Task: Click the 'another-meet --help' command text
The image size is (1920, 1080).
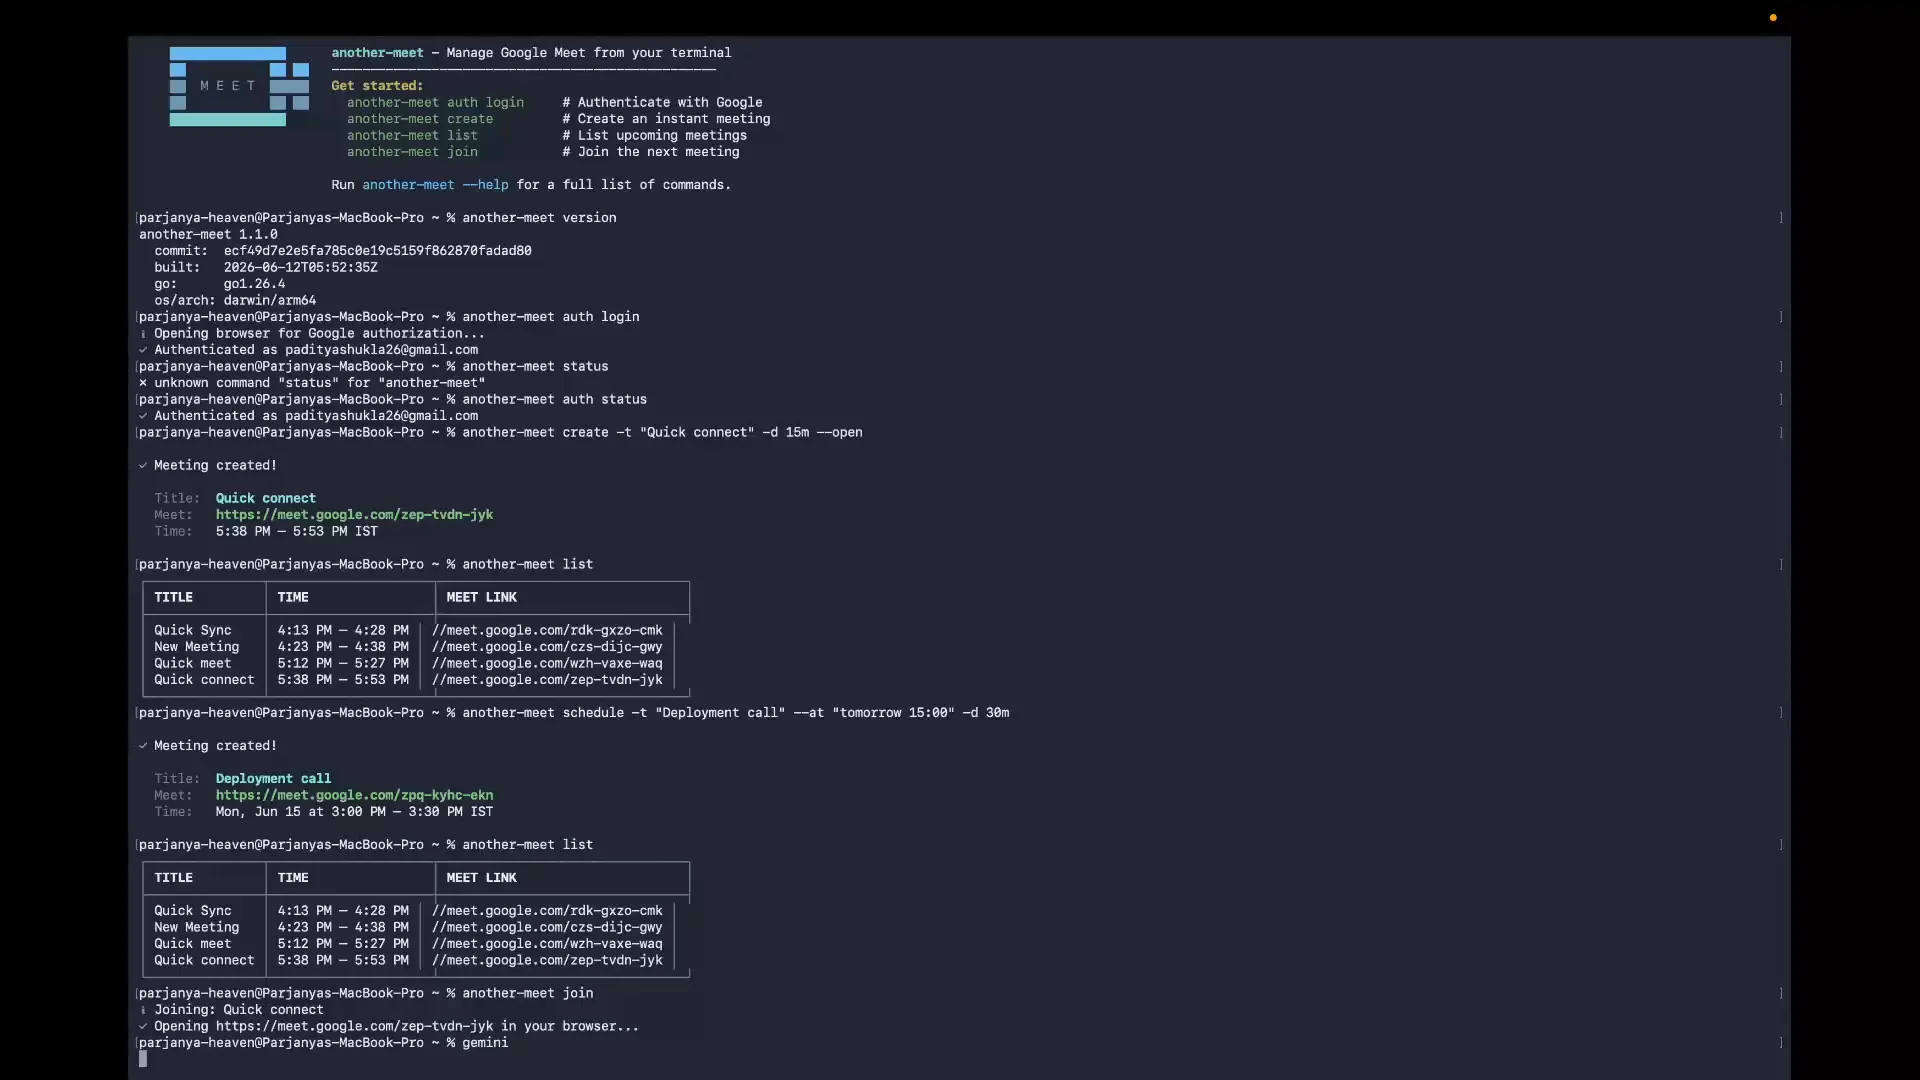Action: point(435,185)
